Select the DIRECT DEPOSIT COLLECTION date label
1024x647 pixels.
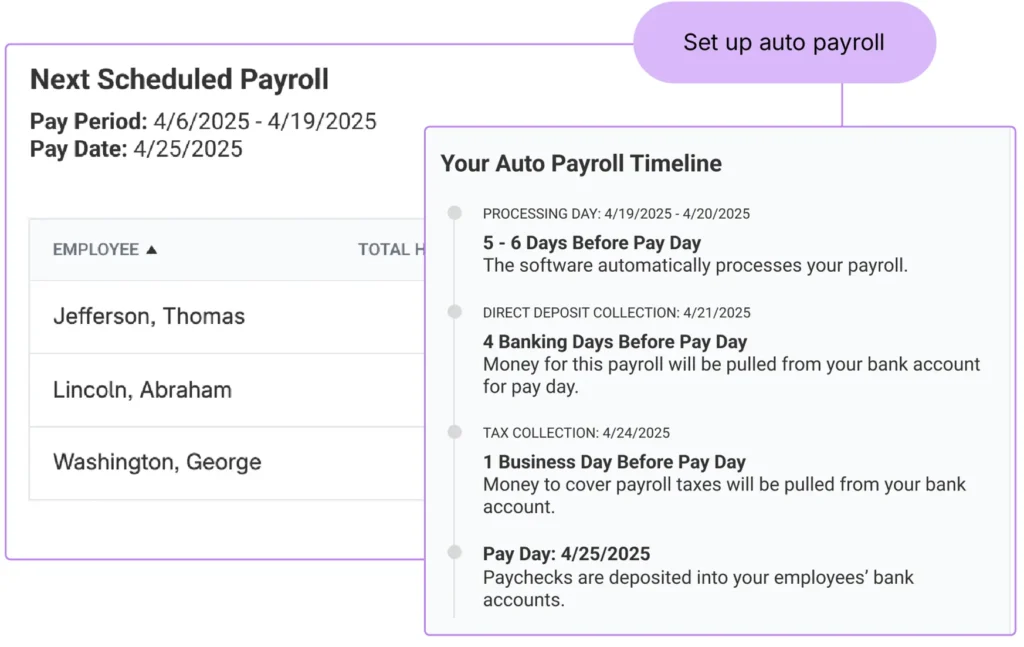click(616, 313)
